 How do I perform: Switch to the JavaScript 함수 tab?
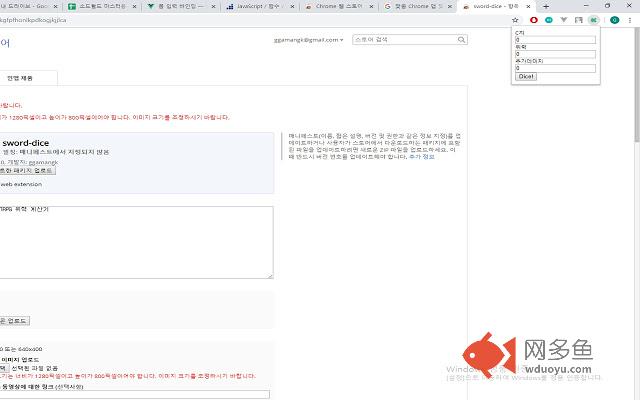260,7
